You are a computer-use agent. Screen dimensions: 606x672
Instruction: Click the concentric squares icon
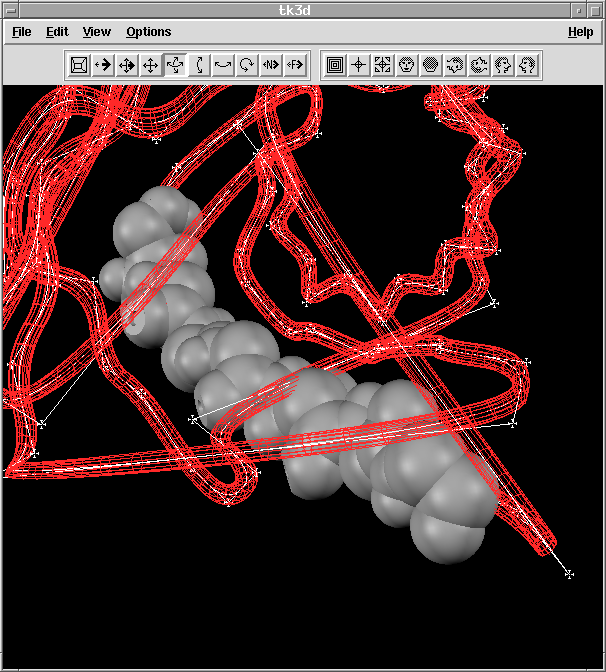coord(335,65)
